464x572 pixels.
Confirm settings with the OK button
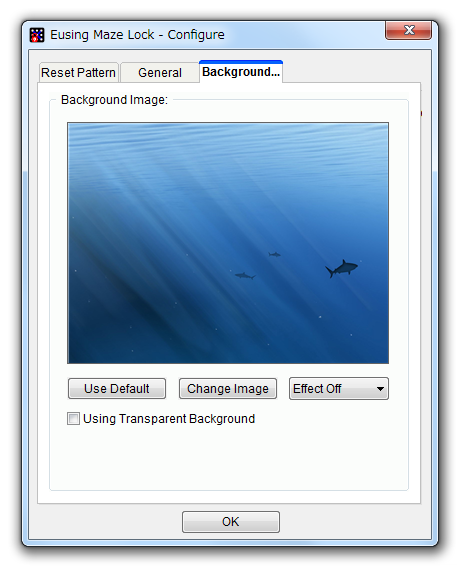(231, 522)
